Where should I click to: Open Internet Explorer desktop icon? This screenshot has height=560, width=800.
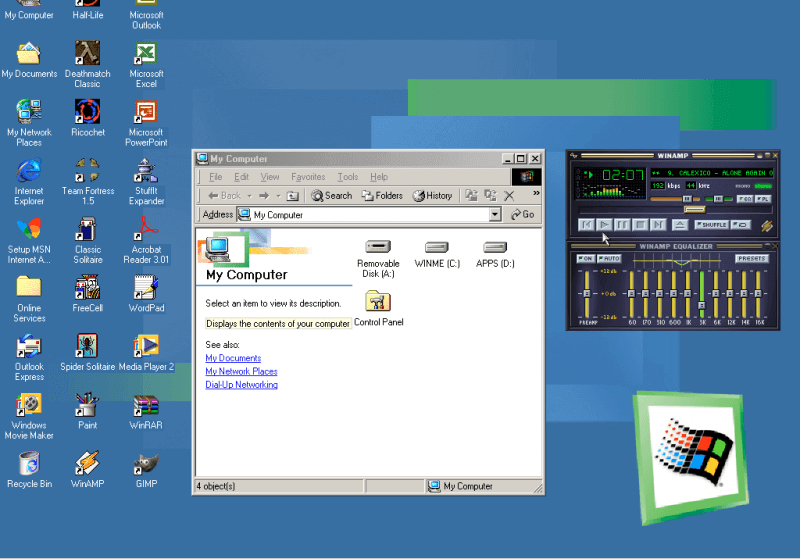pos(29,181)
